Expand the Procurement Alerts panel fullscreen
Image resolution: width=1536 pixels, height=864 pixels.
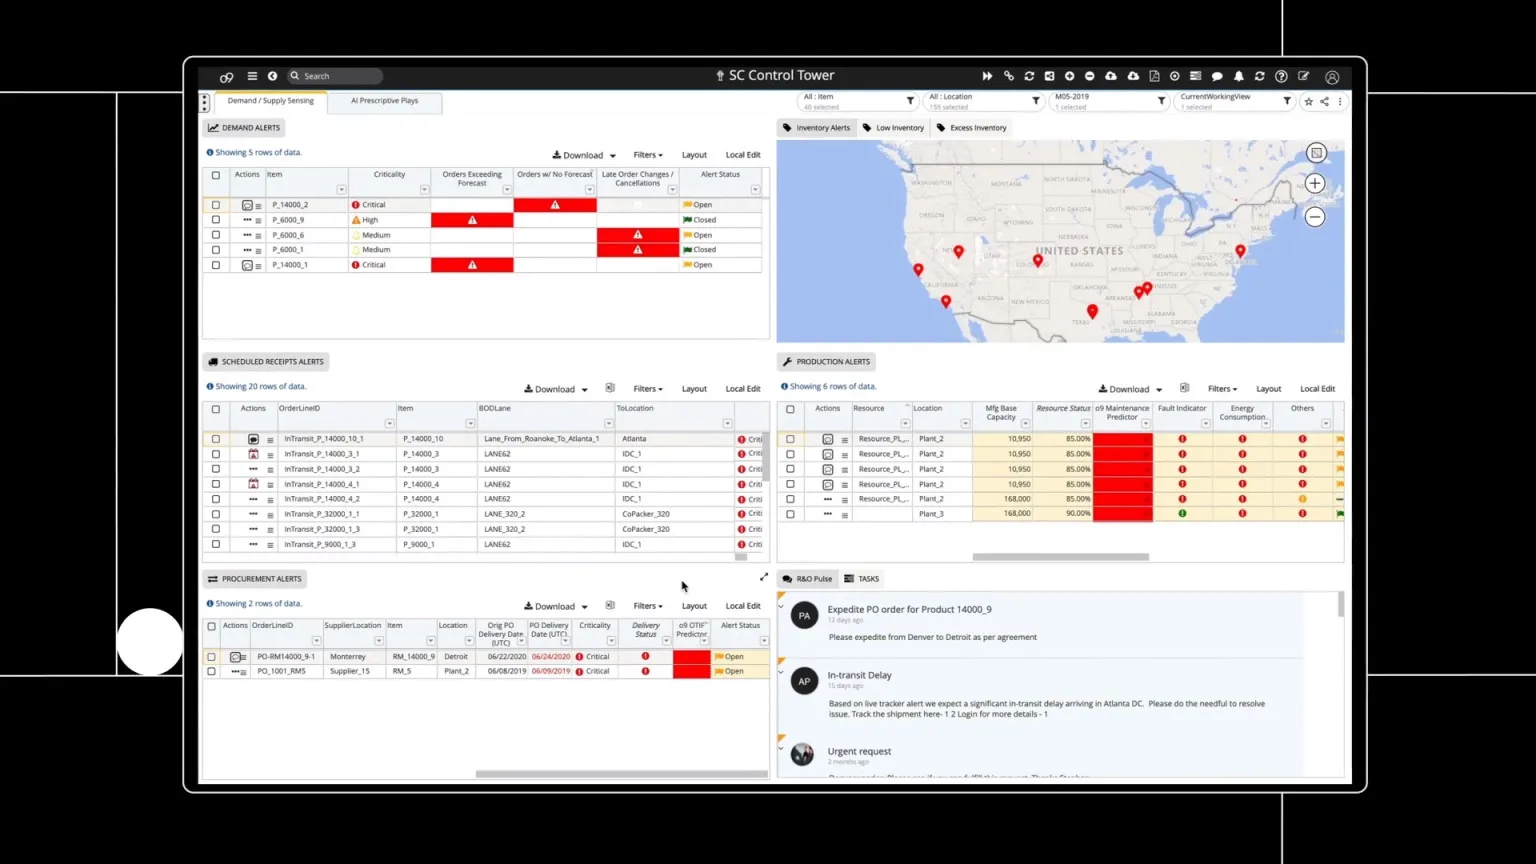(x=764, y=577)
